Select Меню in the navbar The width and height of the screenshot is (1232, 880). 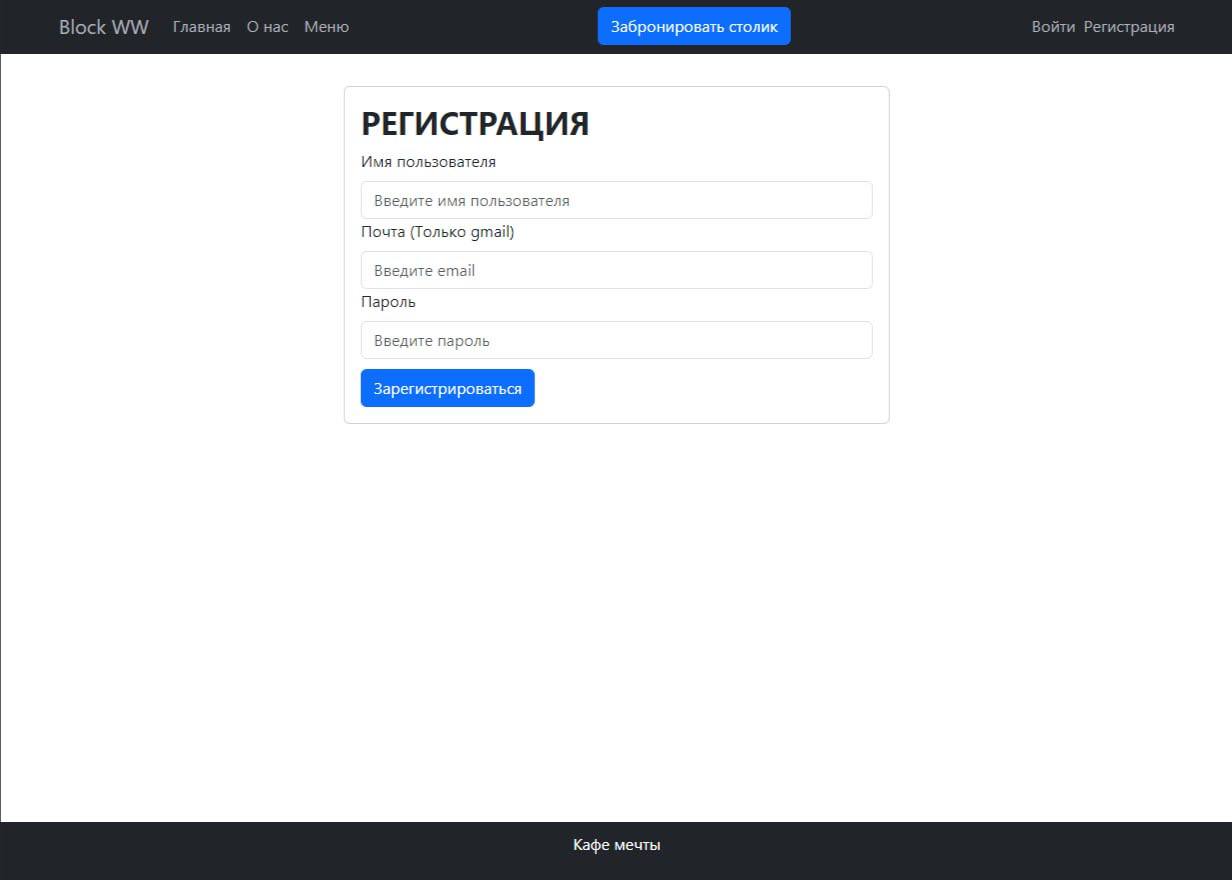click(326, 27)
